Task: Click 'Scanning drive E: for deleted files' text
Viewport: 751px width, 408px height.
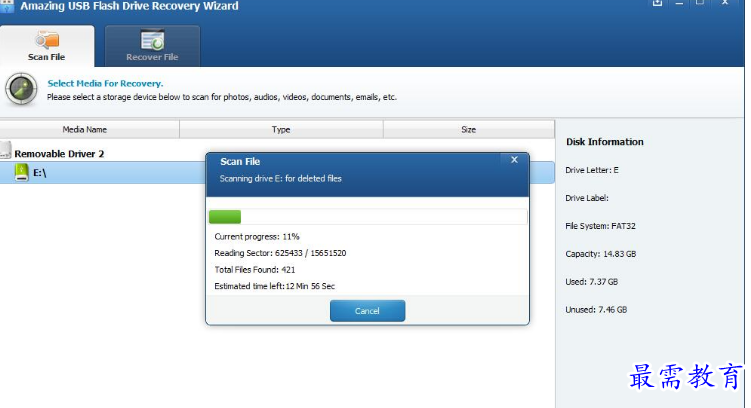Action: [281, 179]
